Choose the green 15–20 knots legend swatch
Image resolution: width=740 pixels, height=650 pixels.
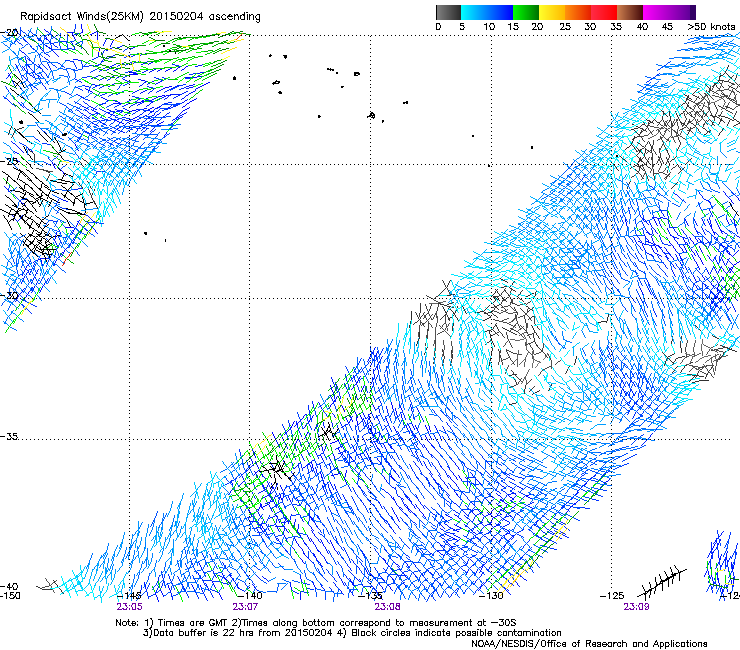tap(526, 12)
